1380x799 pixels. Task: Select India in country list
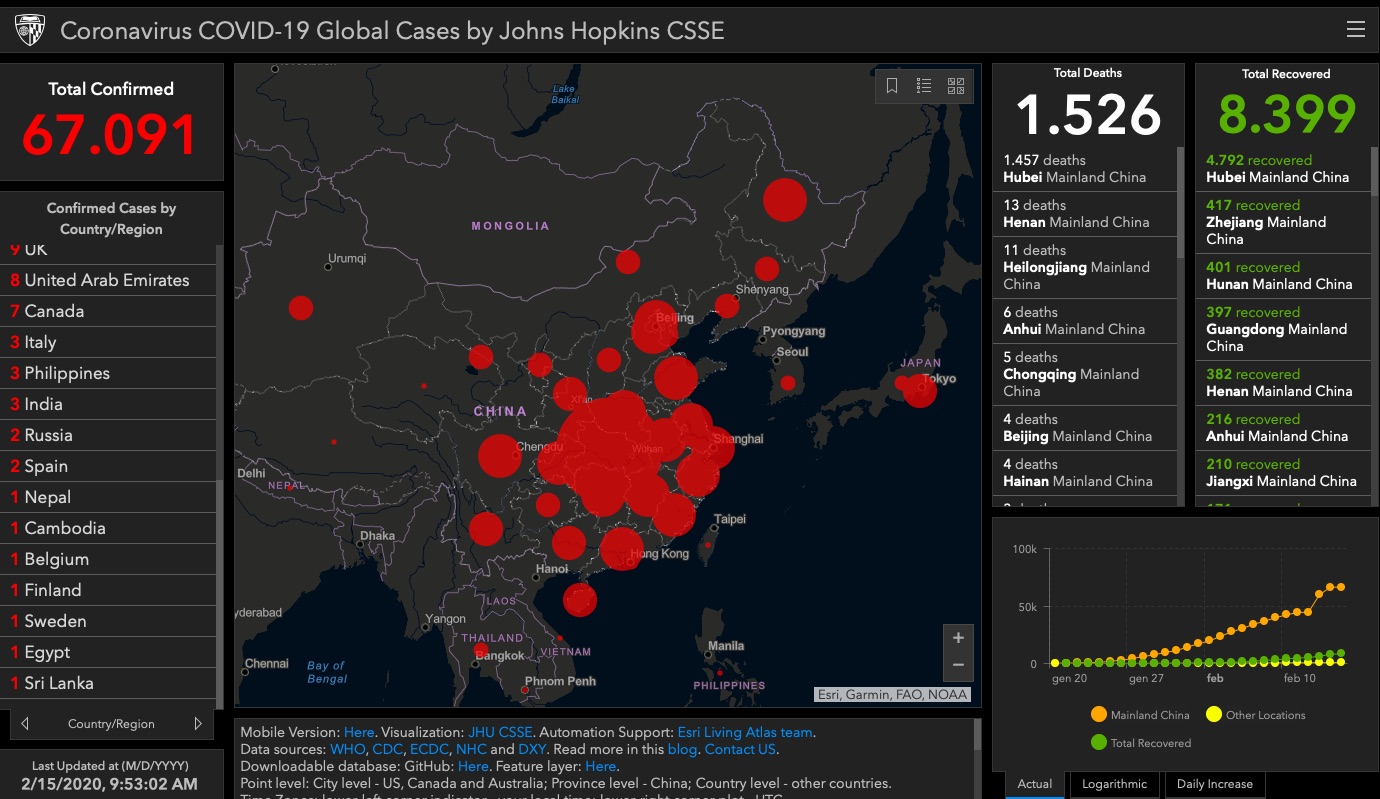(x=108, y=404)
